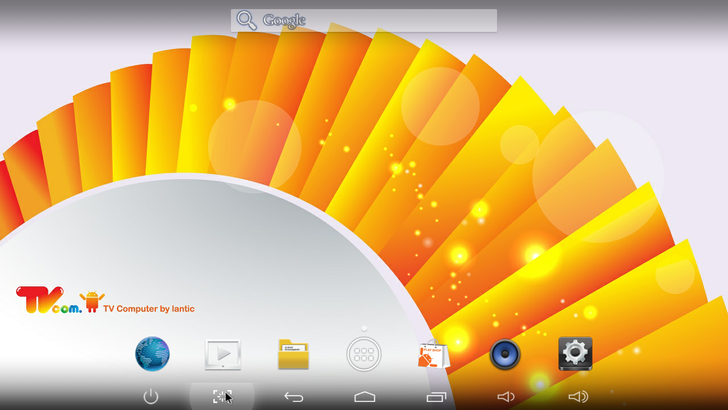Open the Settings gear app
Image resolution: width=728 pixels, height=410 pixels.
(575, 353)
